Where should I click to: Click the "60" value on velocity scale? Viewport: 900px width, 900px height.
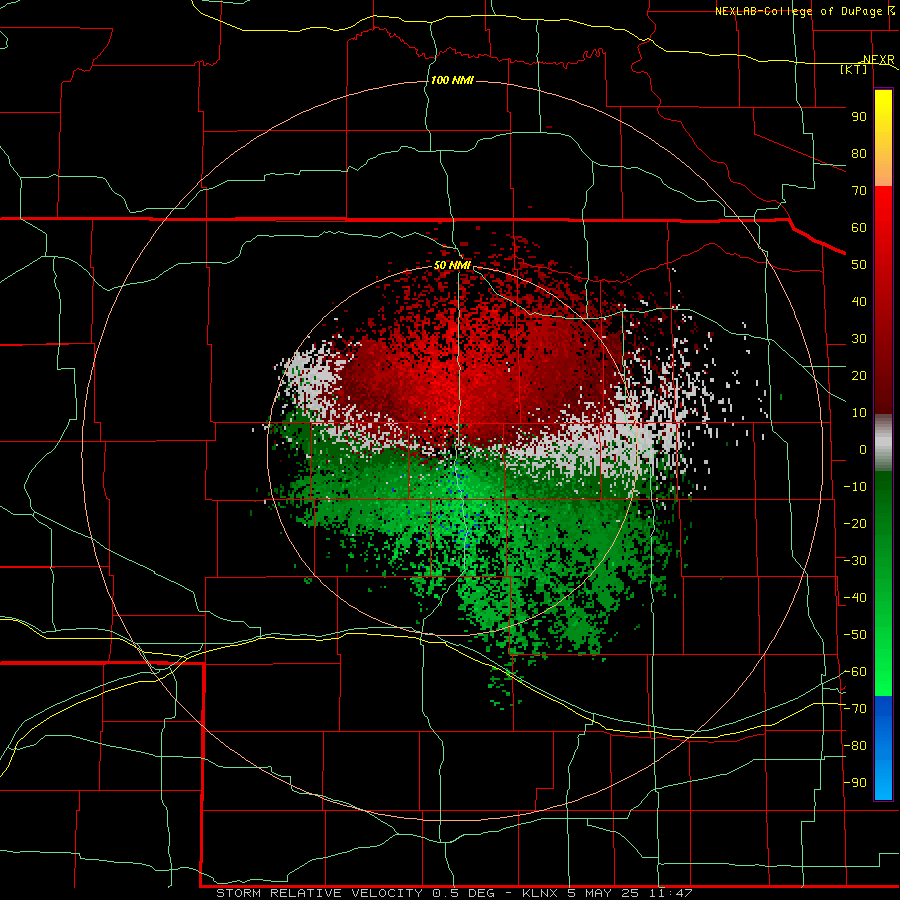coord(859,227)
